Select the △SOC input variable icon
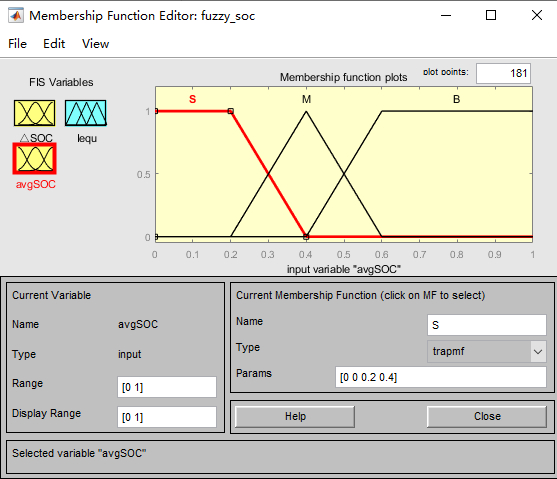 (34, 113)
